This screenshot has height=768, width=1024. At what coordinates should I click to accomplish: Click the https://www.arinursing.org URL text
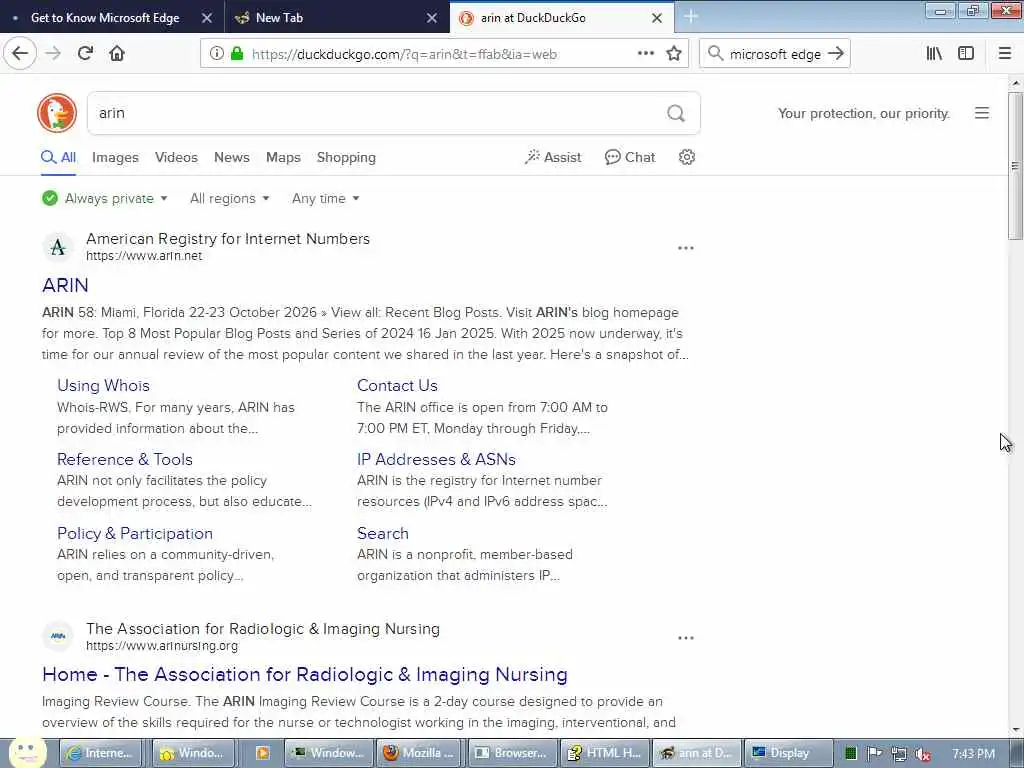pyautogui.click(x=162, y=646)
